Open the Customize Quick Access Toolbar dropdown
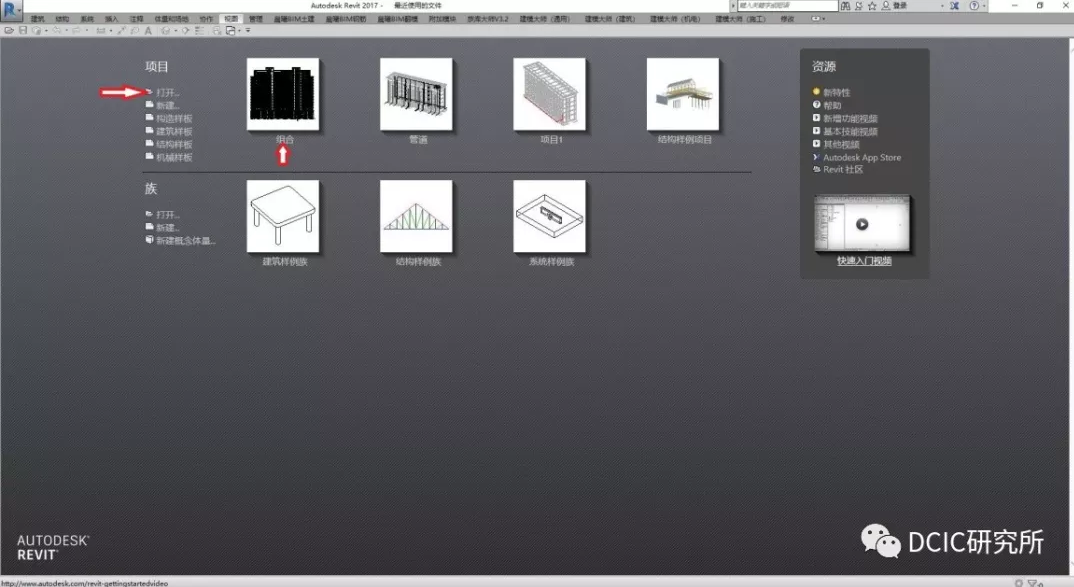This screenshot has width=1074, height=587. click(x=248, y=31)
